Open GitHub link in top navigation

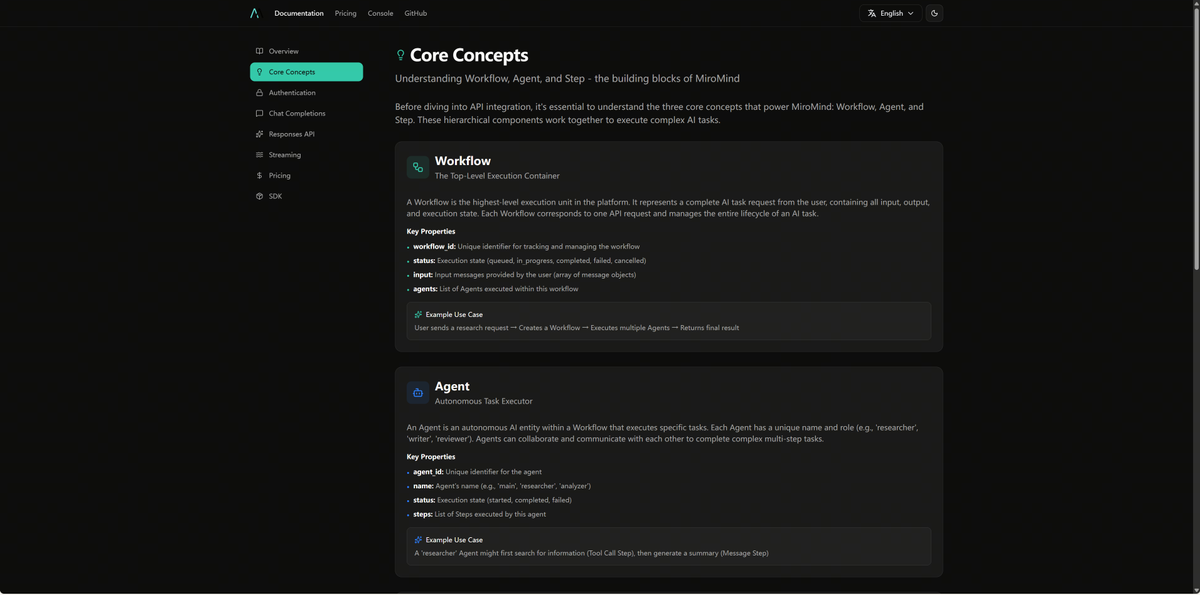point(416,13)
